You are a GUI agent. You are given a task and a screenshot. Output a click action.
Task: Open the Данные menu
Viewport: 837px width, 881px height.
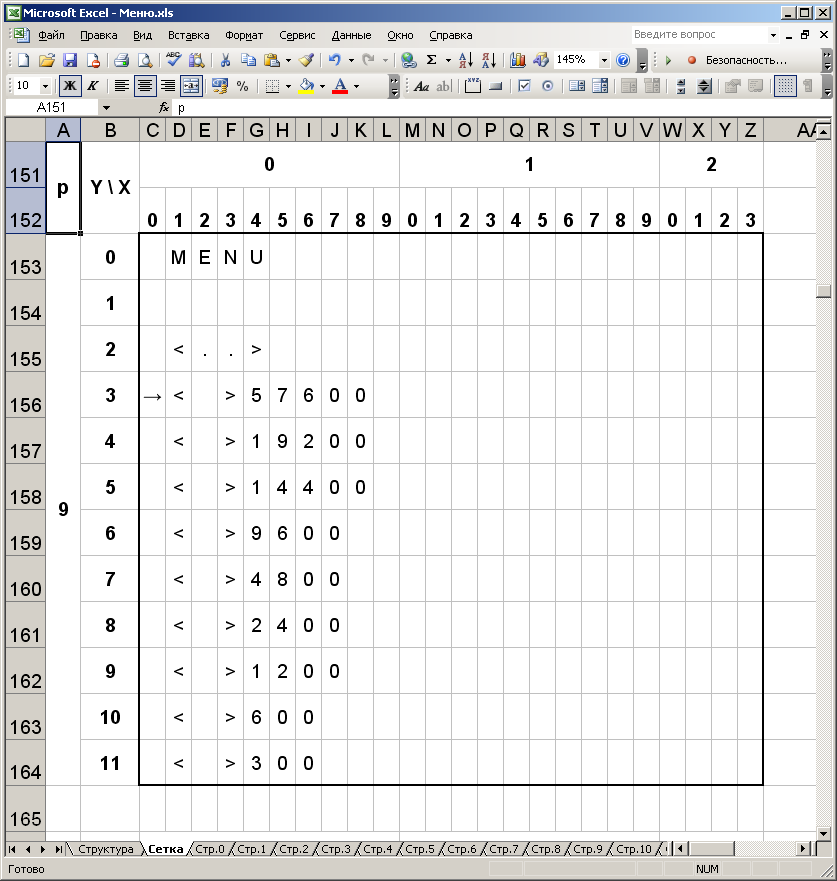(x=352, y=35)
